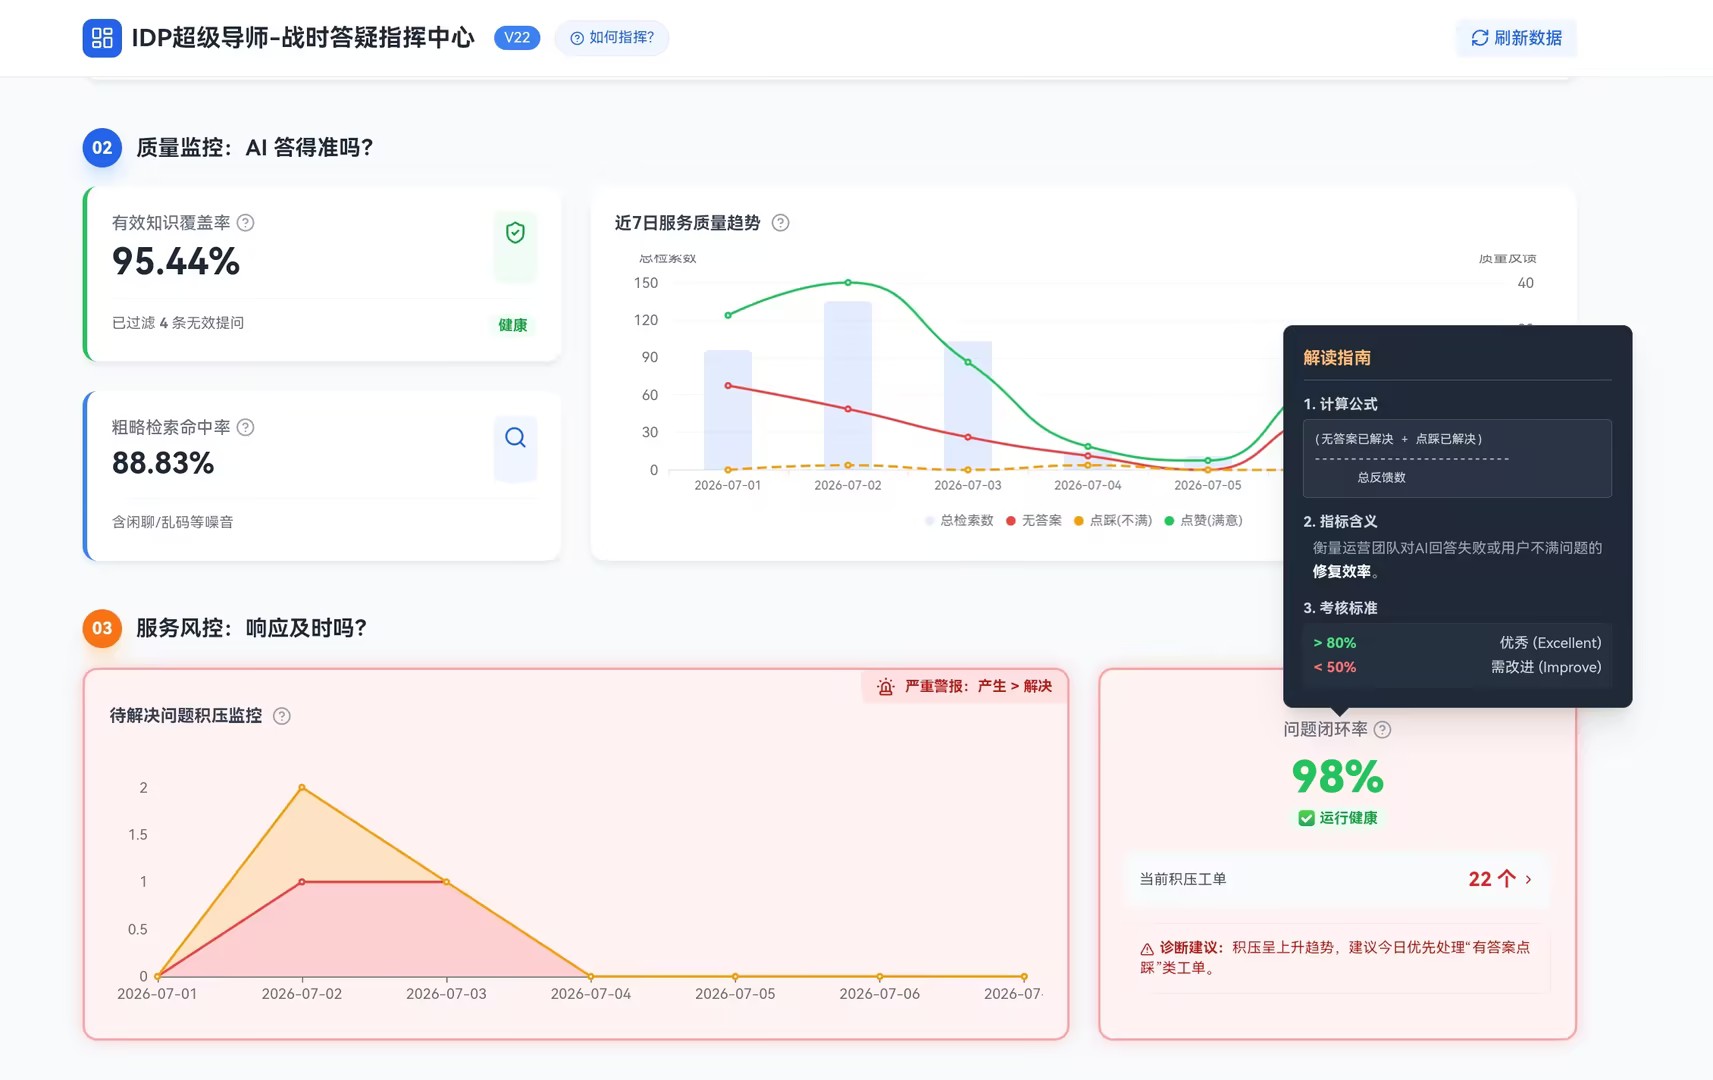Click help icon beside 待解决问题积压监控
Screen dimensions: 1713x1080
pyautogui.click(x=282, y=716)
